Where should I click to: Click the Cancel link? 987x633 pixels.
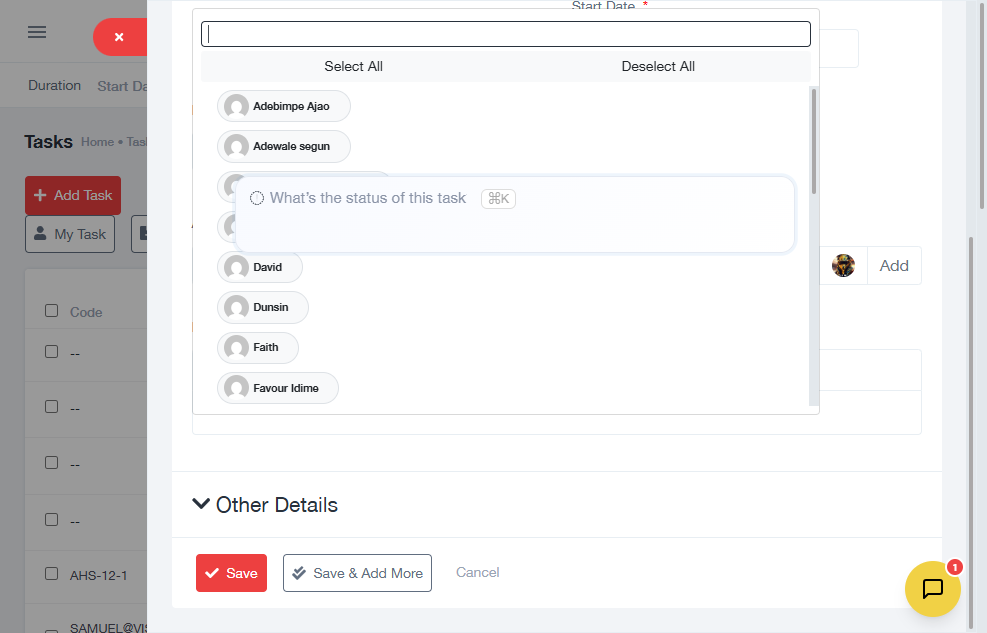coord(477,572)
